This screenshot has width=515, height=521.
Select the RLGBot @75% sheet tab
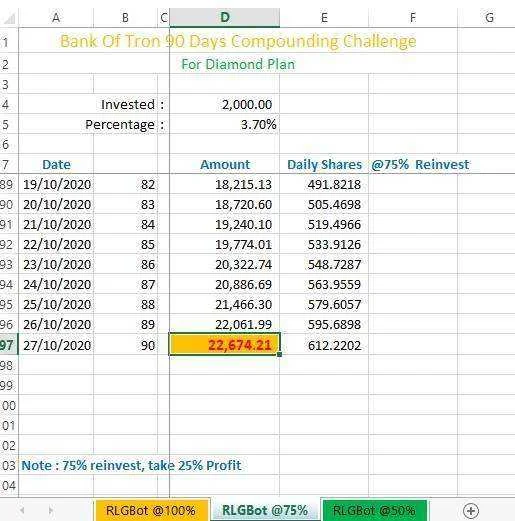click(x=265, y=510)
